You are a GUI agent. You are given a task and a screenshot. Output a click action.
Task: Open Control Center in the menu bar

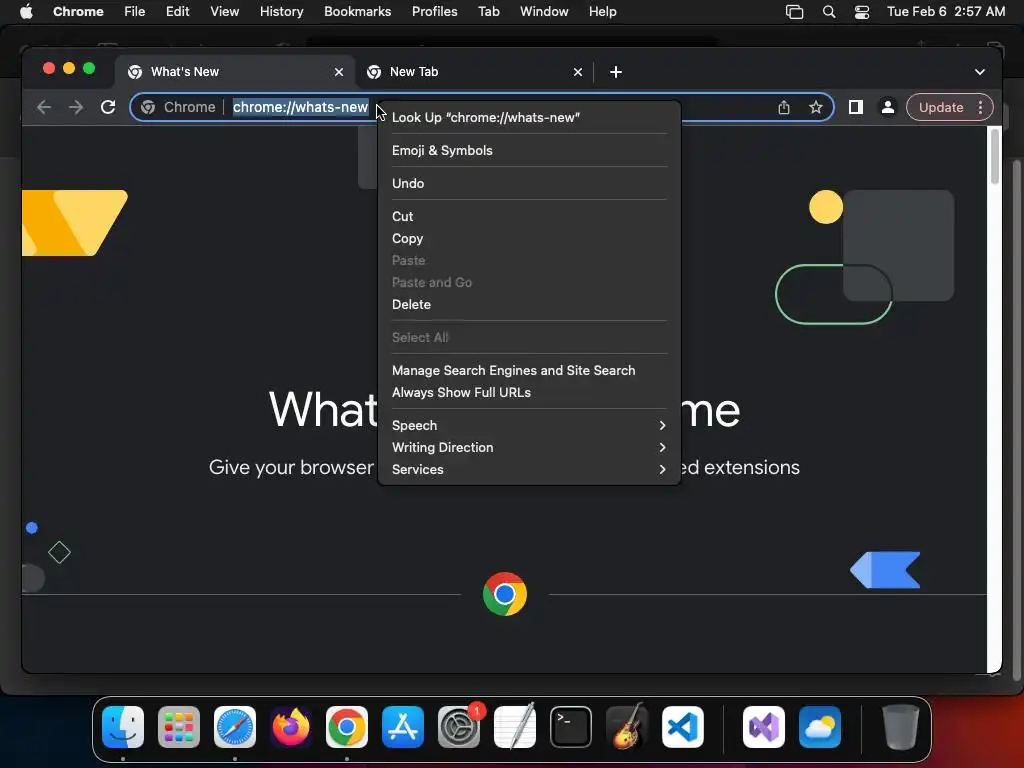[x=862, y=12]
